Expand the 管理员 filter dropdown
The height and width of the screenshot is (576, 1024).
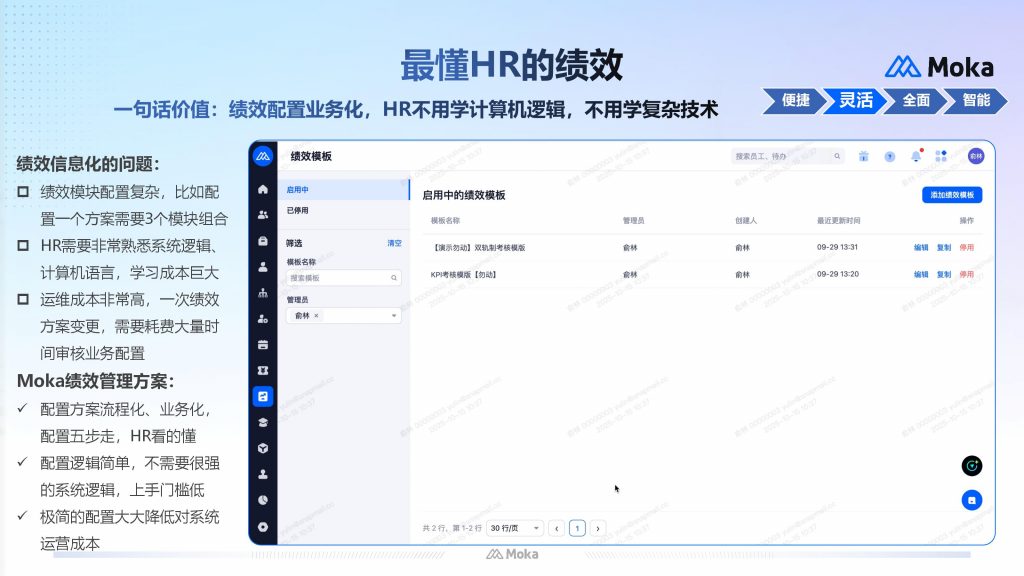[394, 316]
